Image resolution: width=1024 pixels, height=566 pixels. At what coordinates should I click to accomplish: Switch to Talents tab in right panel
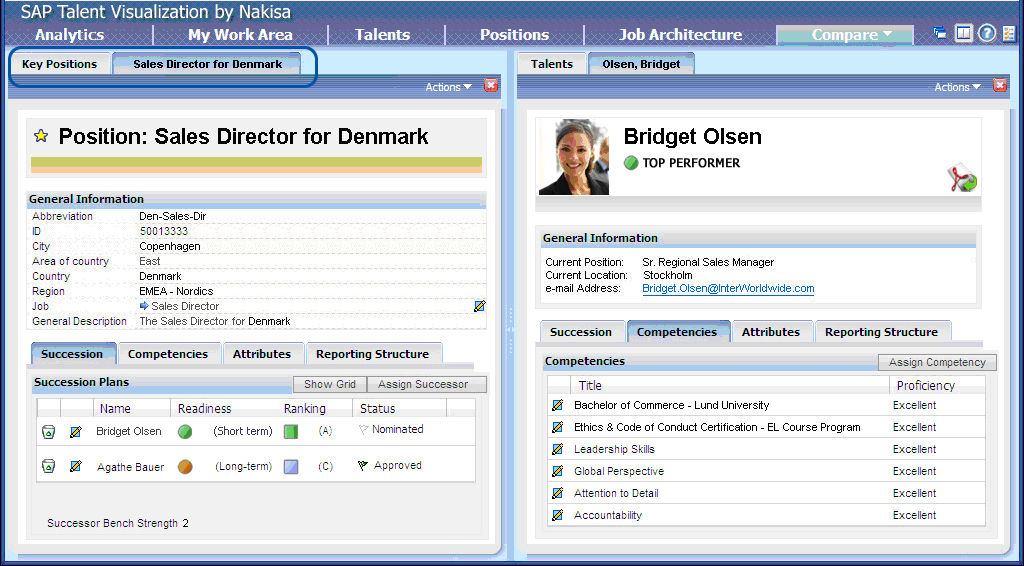coord(552,64)
